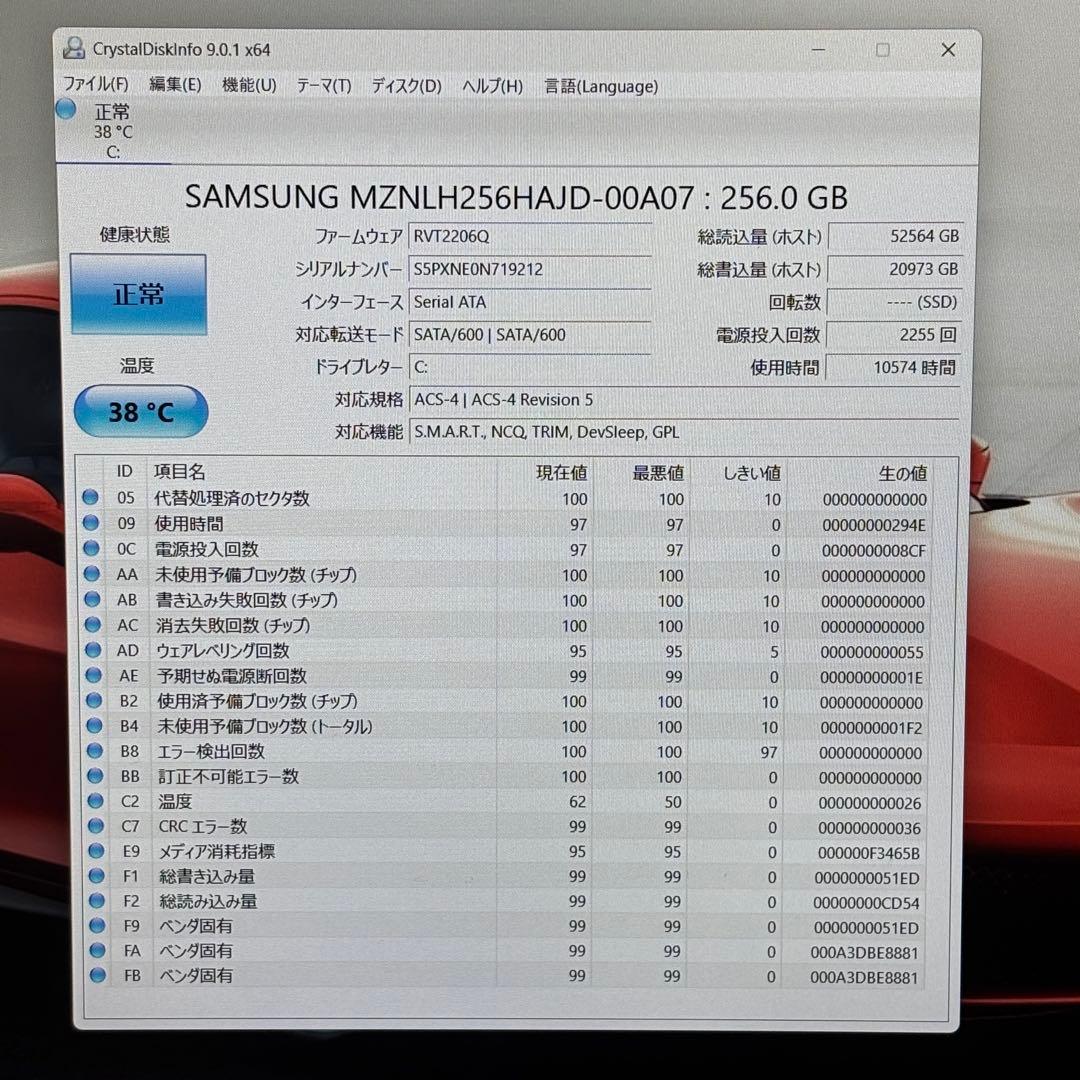Select the ウェアレベリング回数 attribute name

coord(222,650)
